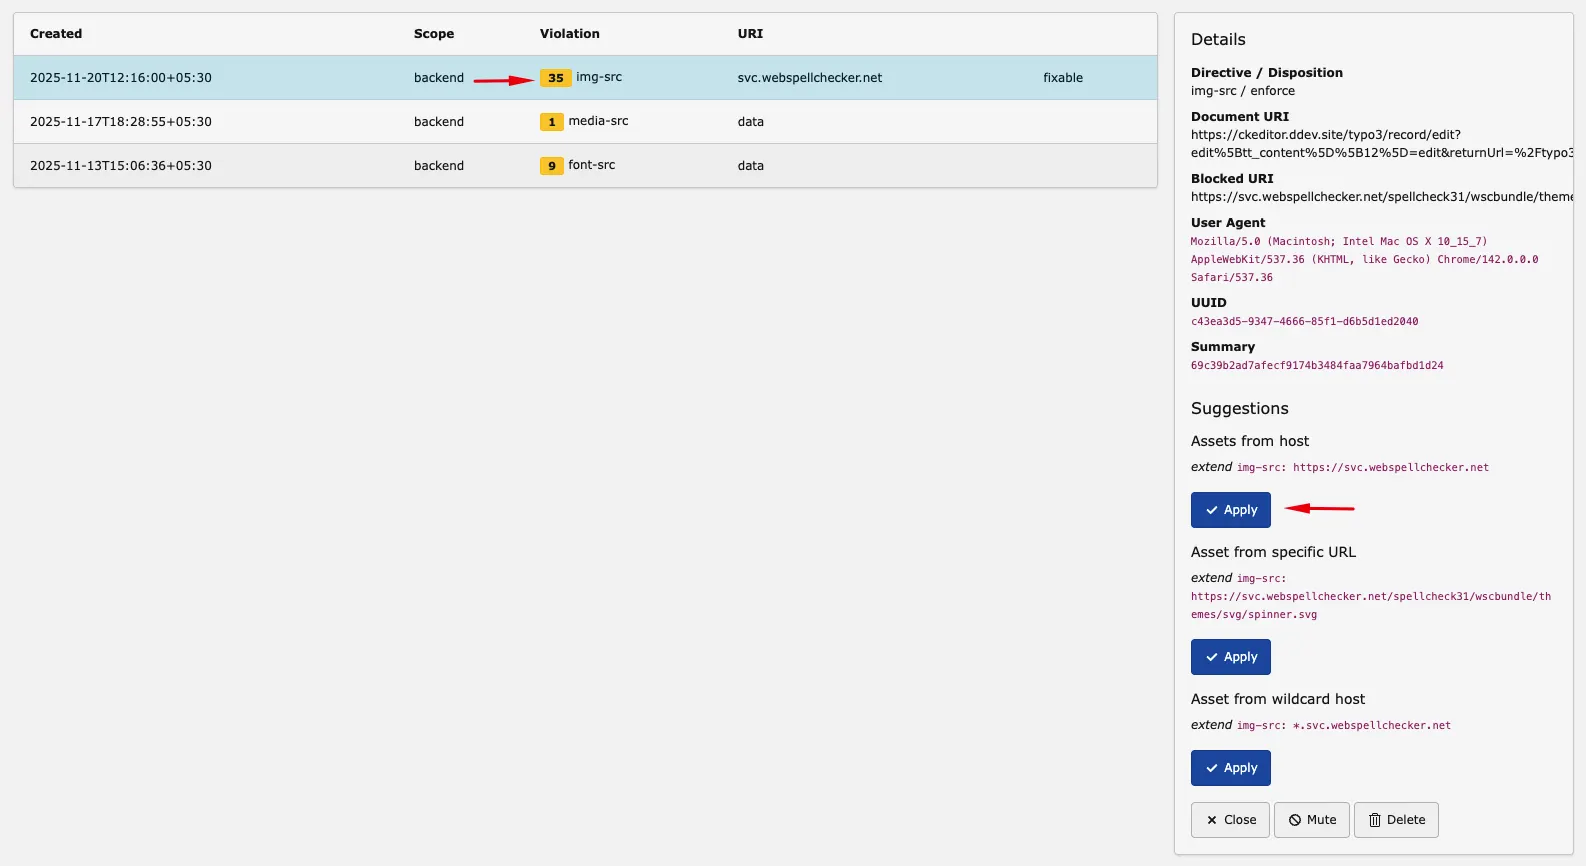Apply the 'Asset from specific URL' suggestion
The image size is (1586, 866).
1230,657
